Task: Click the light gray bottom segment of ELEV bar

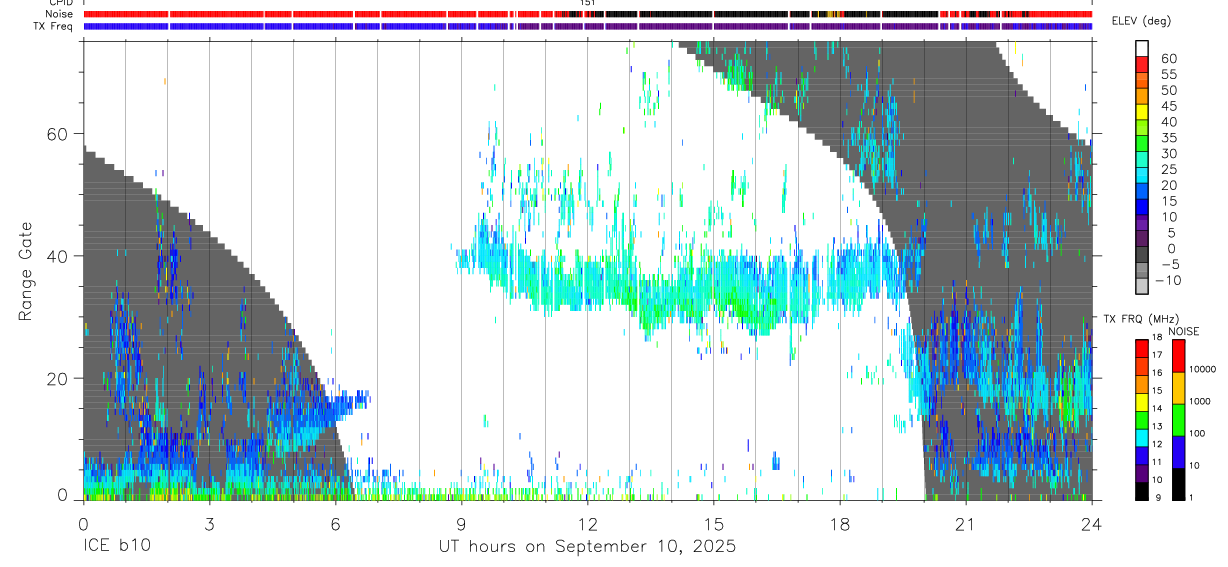Action: pyautogui.click(x=1142, y=287)
